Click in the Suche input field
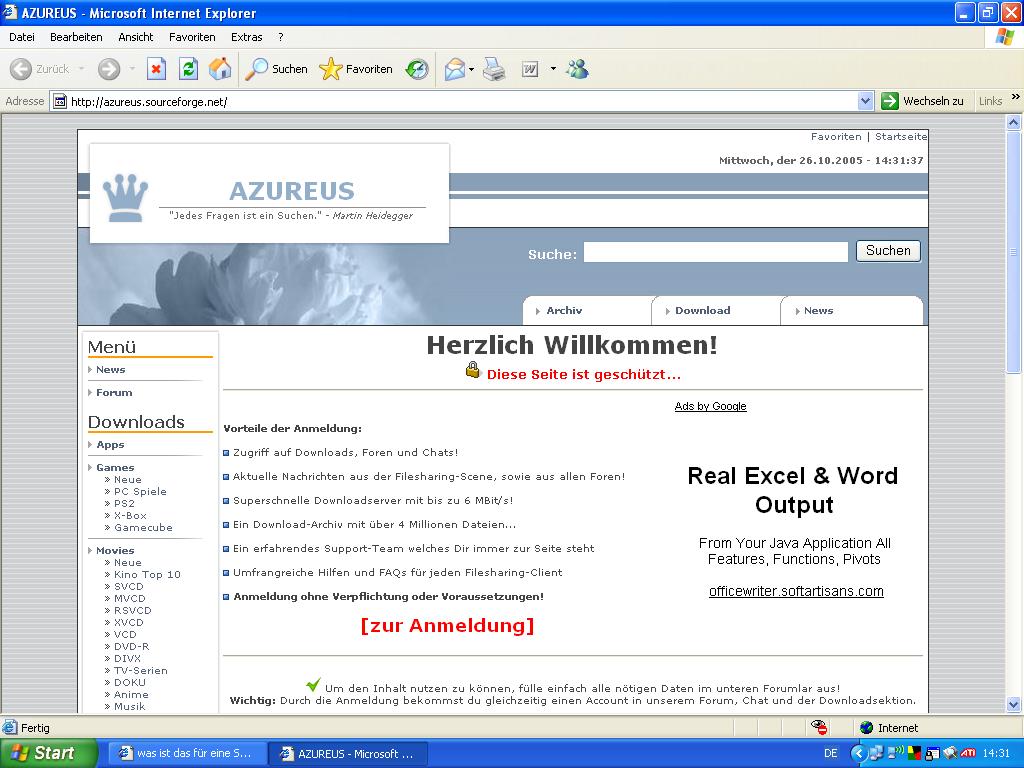 (x=716, y=252)
